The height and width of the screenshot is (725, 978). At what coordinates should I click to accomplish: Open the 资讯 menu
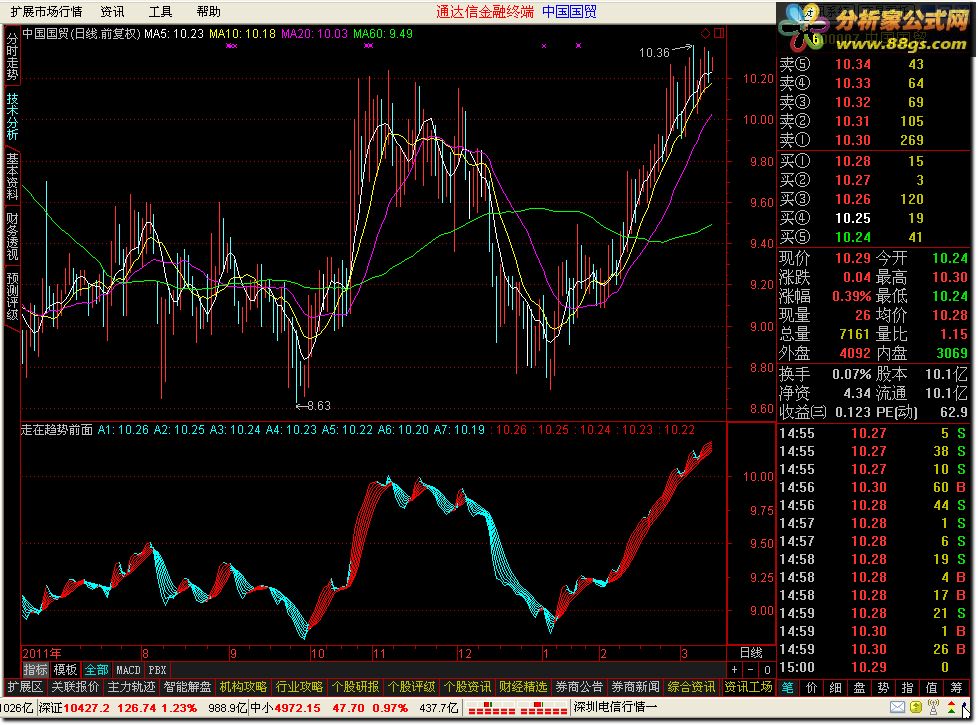tap(112, 11)
